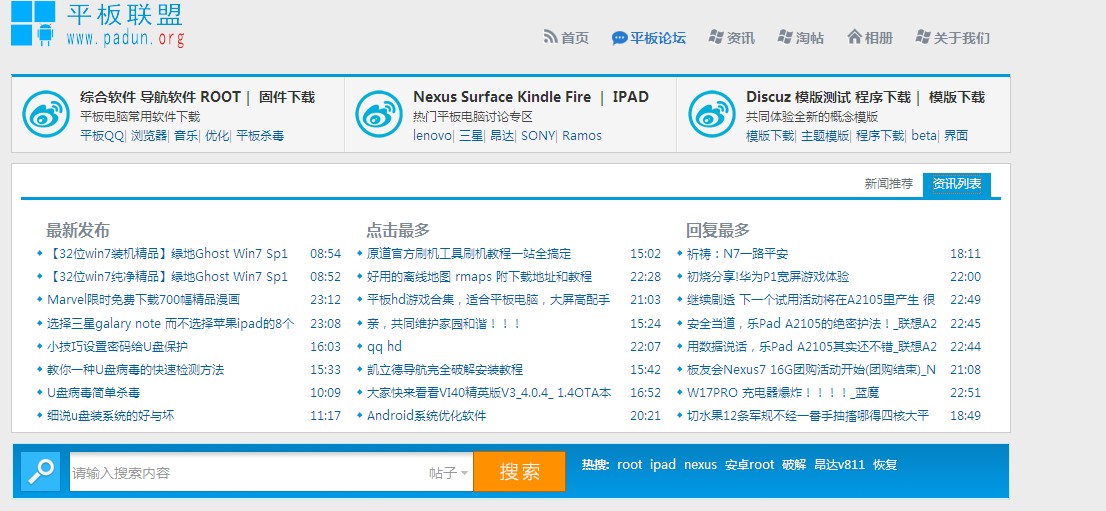Open 平板论坛 in the navigation bar
Viewport: 1106px width, 511px height.
[x=649, y=38]
